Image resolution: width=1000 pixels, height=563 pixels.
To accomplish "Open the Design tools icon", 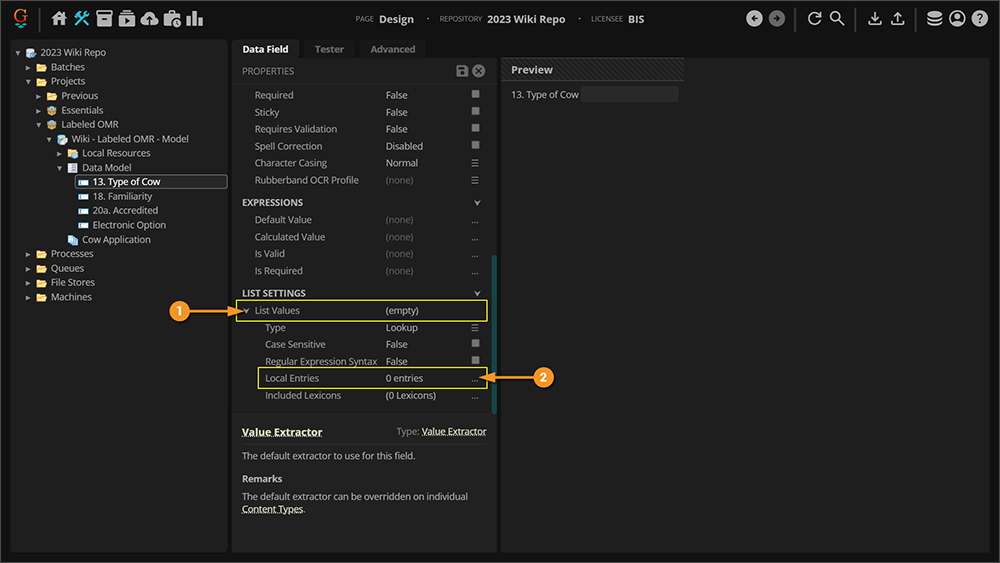I will 82,19.
